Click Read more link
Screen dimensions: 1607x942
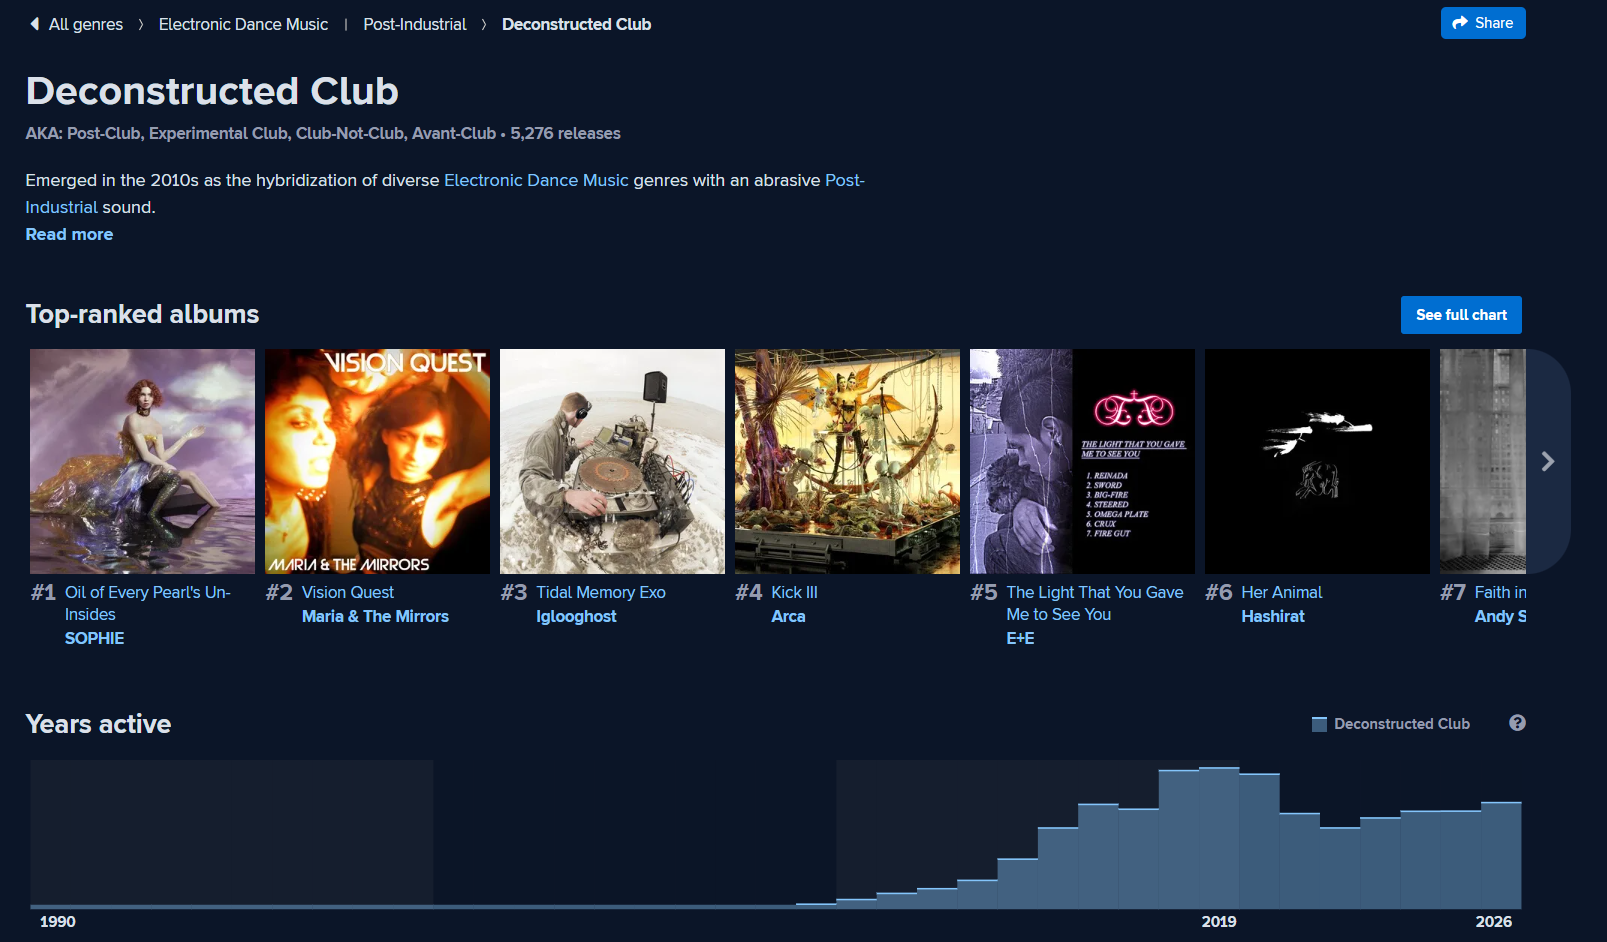click(69, 234)
